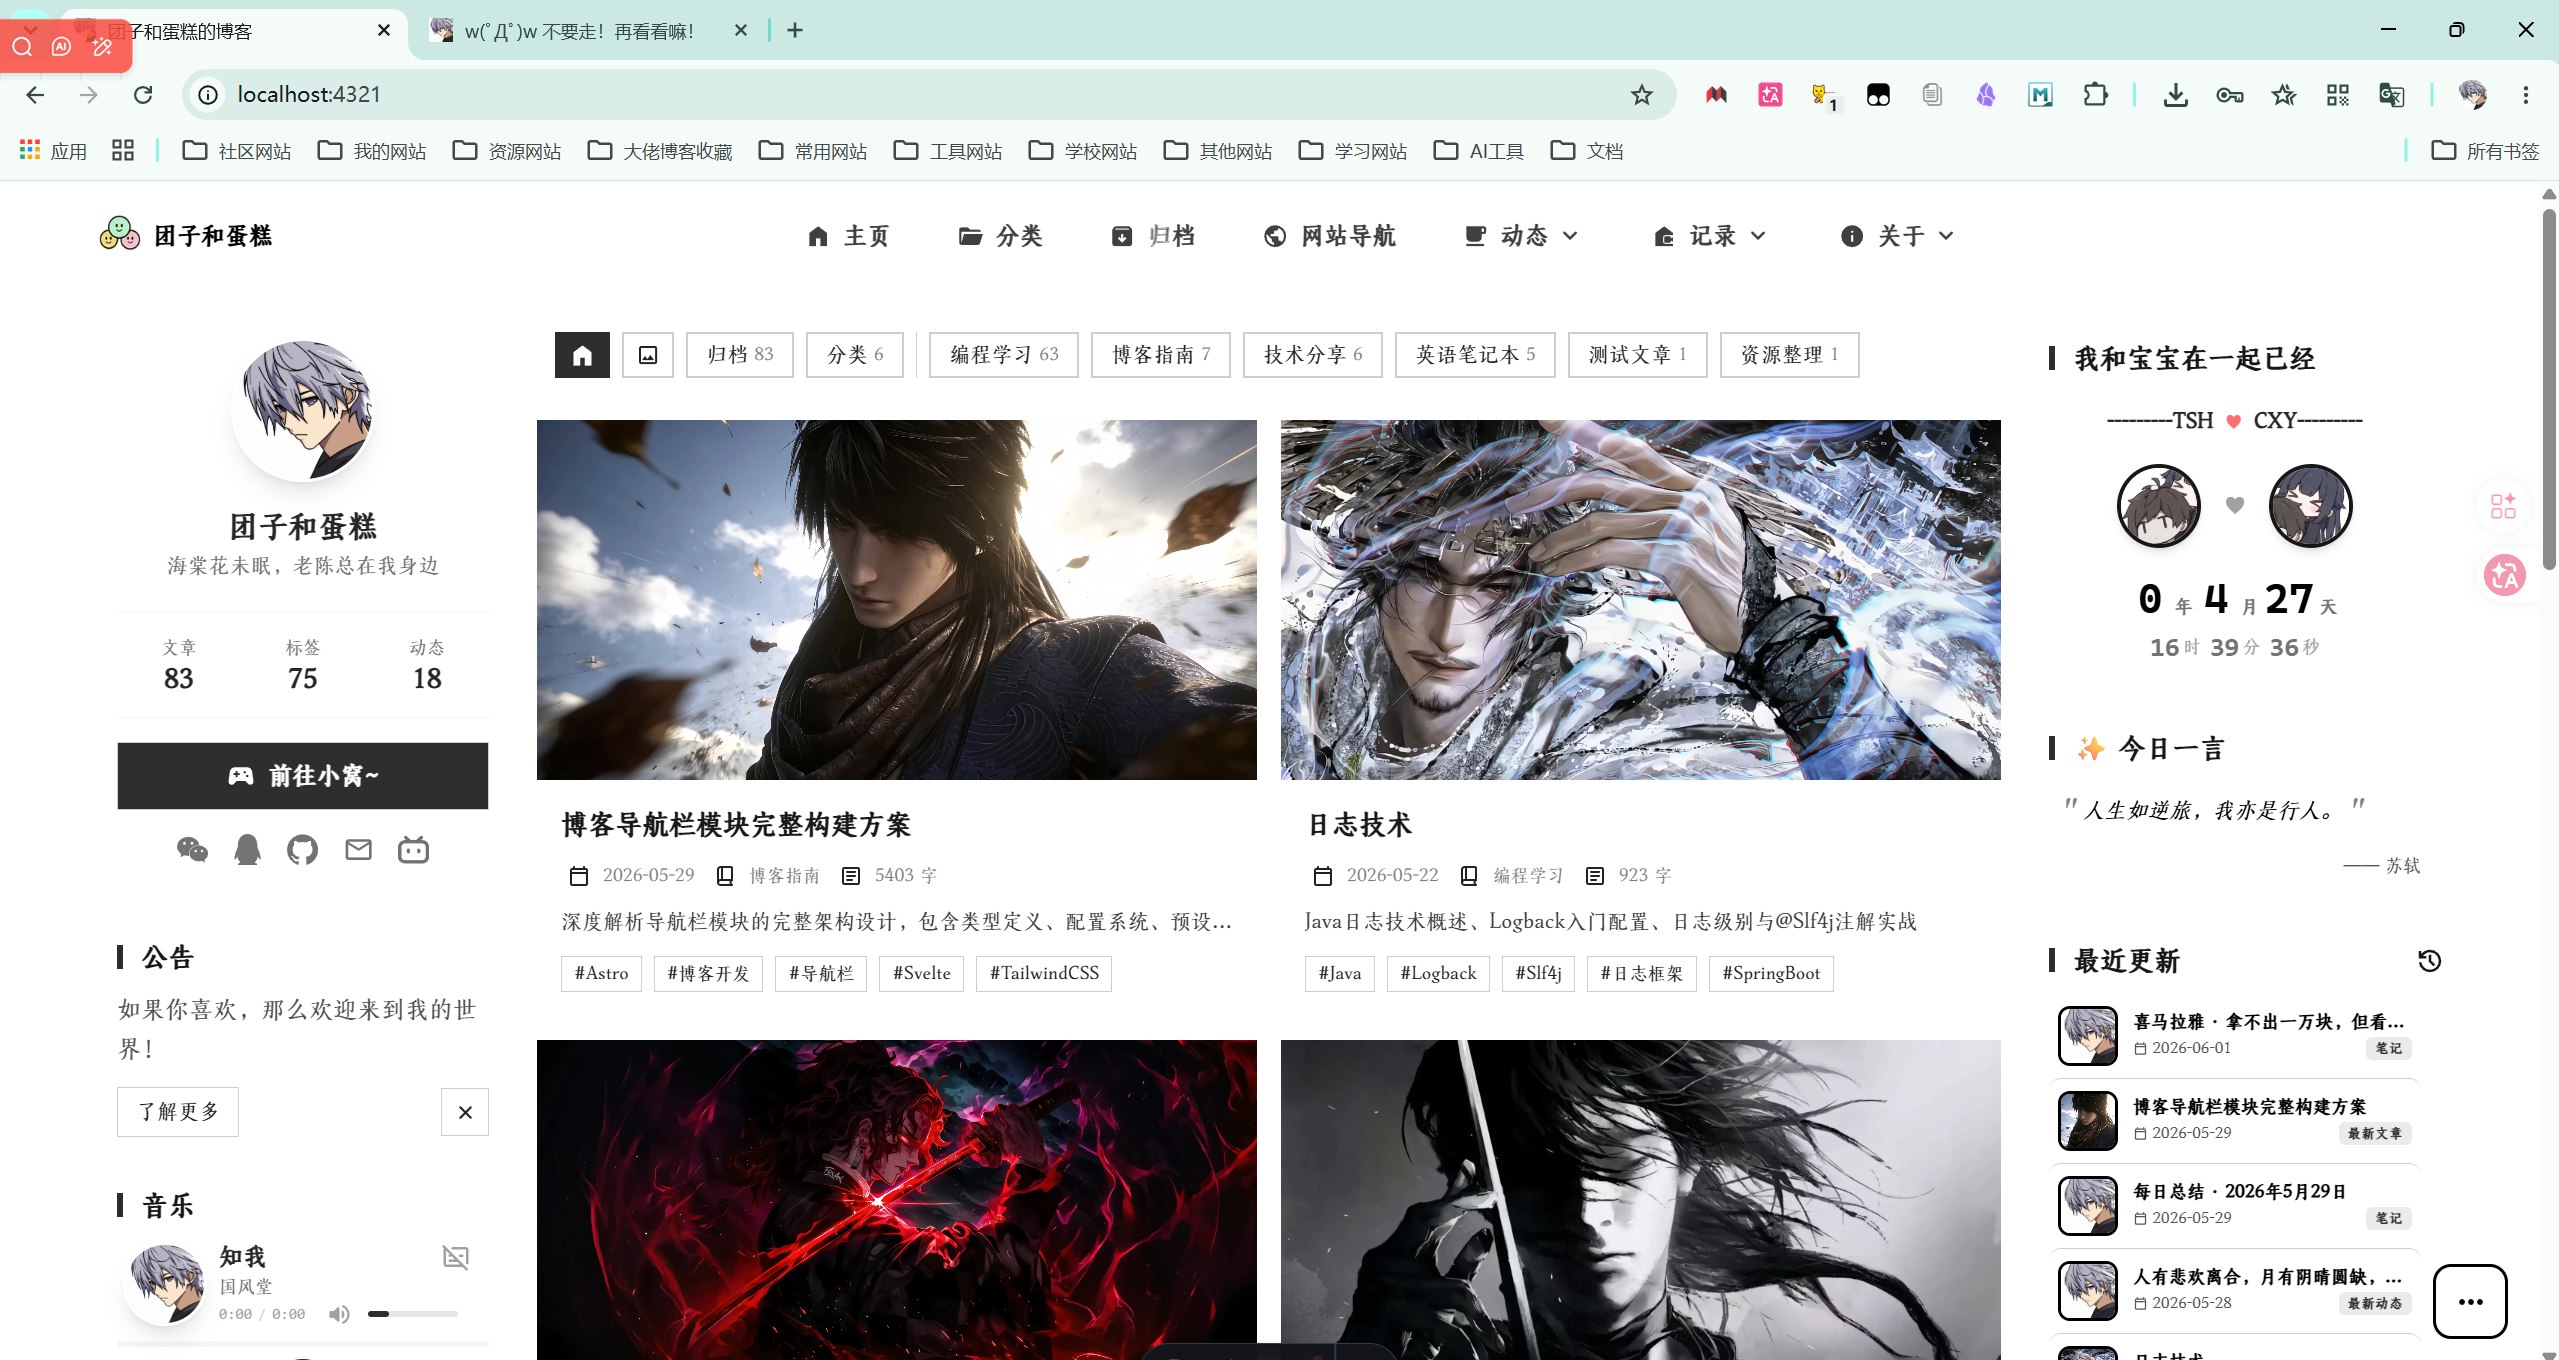Screen dimensions: 2559x1360
Task: Open the widget grid floating button
Action: coord(2503,506)
